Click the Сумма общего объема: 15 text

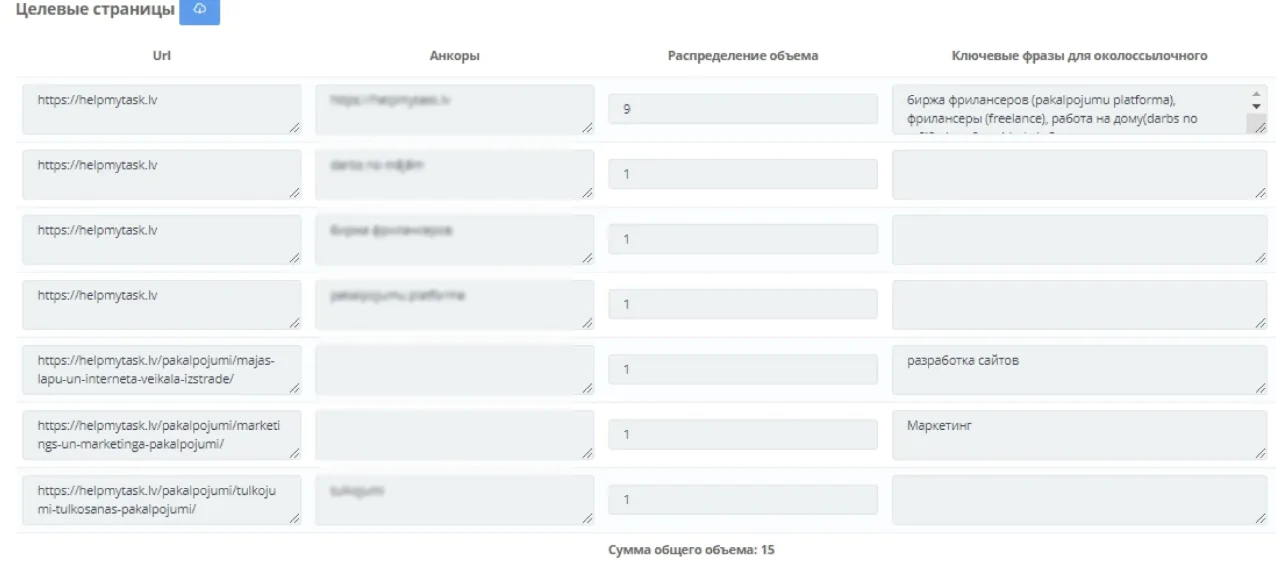(x=691, y=549)
